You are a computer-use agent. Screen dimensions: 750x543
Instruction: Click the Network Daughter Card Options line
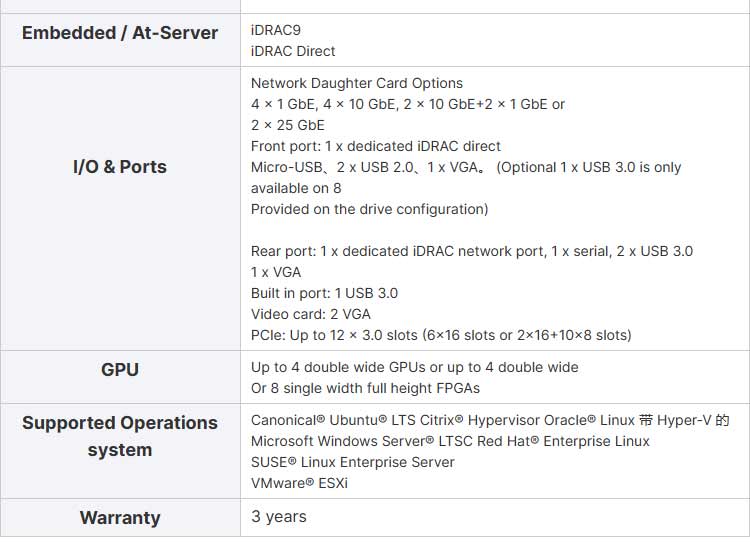pyautogui.click(x=357, y=83)
